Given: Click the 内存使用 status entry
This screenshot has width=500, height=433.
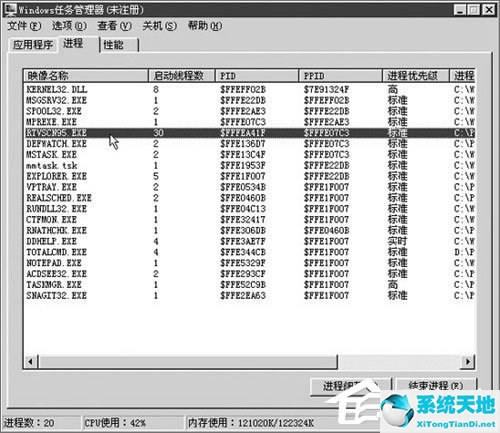Looking at the screenshot, I should 250,423.
